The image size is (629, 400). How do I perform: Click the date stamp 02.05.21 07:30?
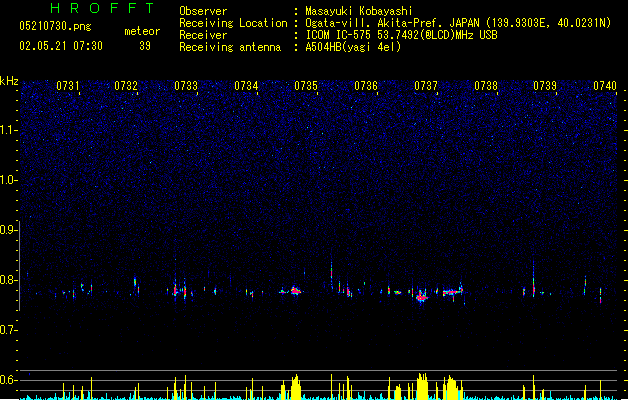coord(61,46)
